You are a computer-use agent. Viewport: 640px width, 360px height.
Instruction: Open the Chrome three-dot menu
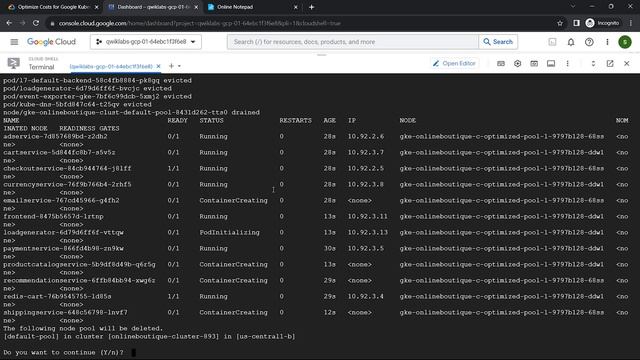pyautogui.click(x=631, y=23)
